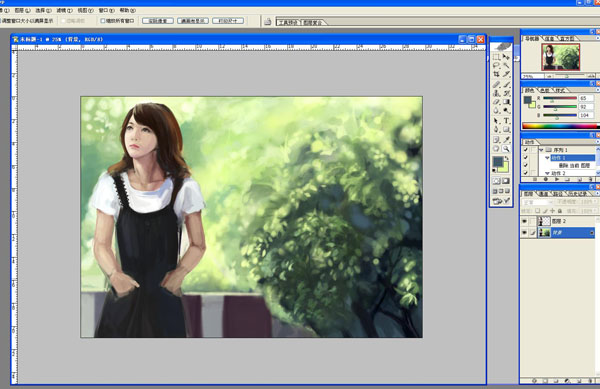The image size is (600, 389).
Task: Toggle the 动作 1 action checkbox
Action: [525, 158]
